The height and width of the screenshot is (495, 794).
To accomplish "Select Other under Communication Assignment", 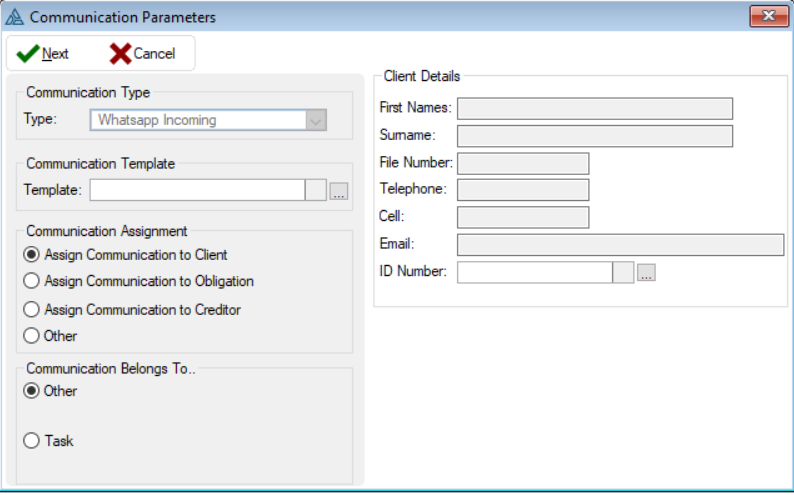I will tap(31, 336).
